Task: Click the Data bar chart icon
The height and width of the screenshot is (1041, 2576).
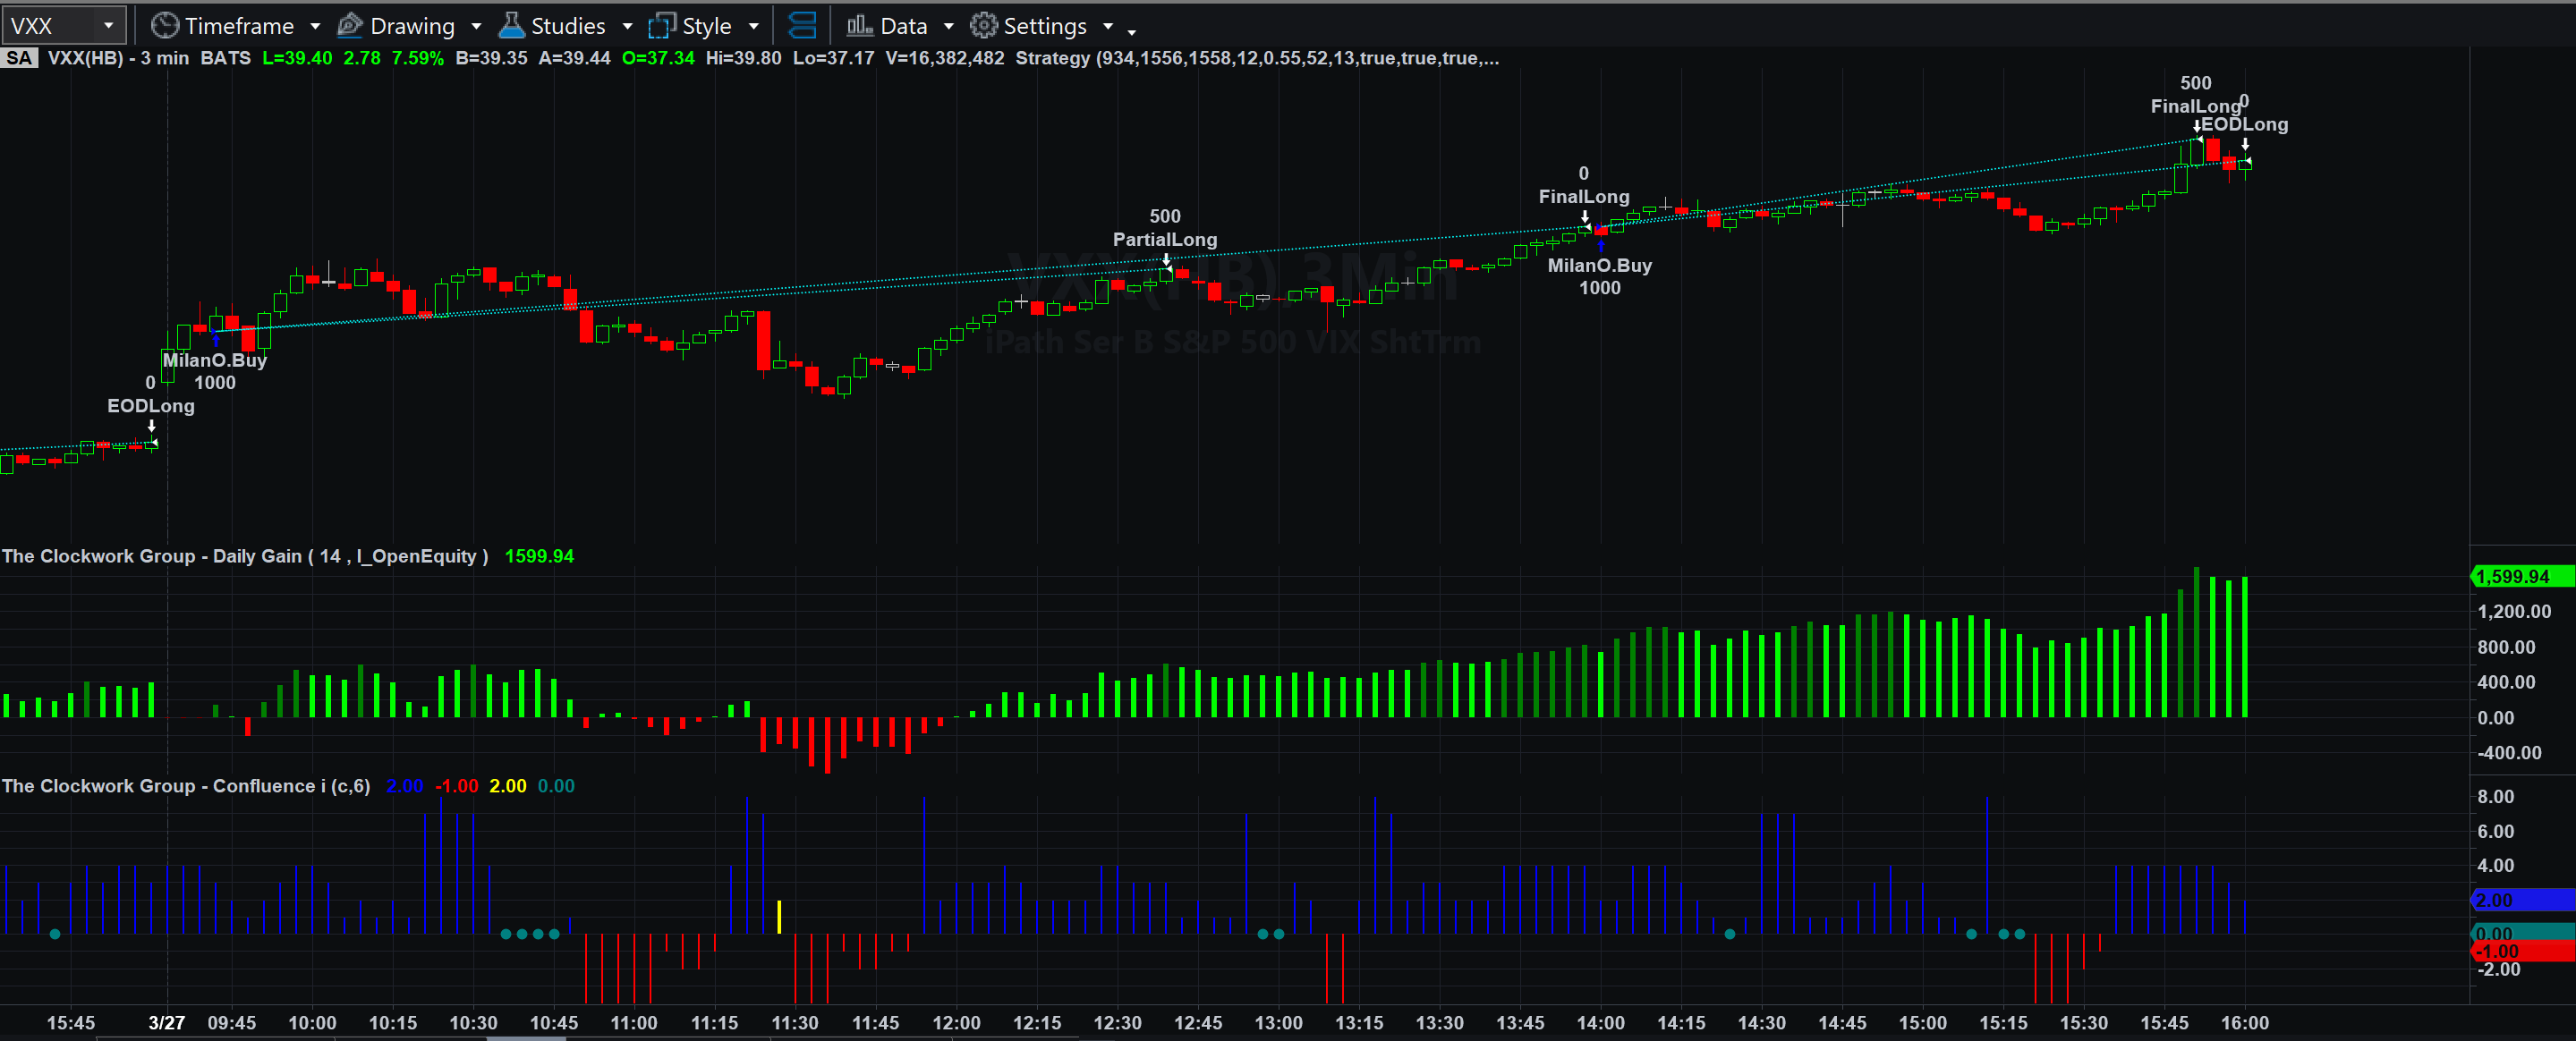Action: 859,25
